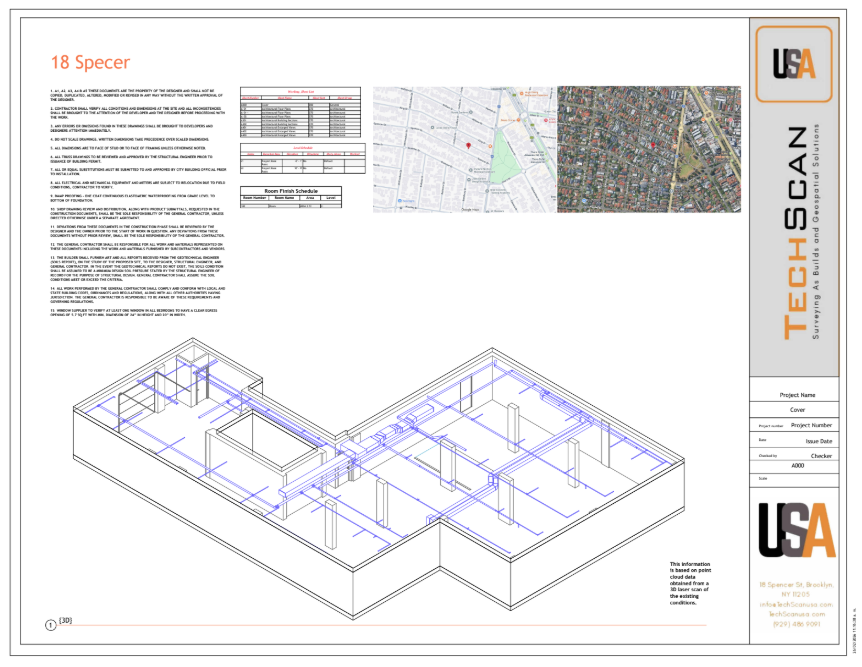Click the A000 sheet number

click(x=797, y=466)
